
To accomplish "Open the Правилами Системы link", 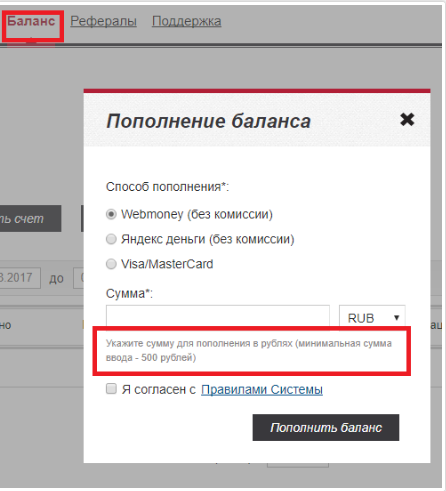I will [262, 390].
